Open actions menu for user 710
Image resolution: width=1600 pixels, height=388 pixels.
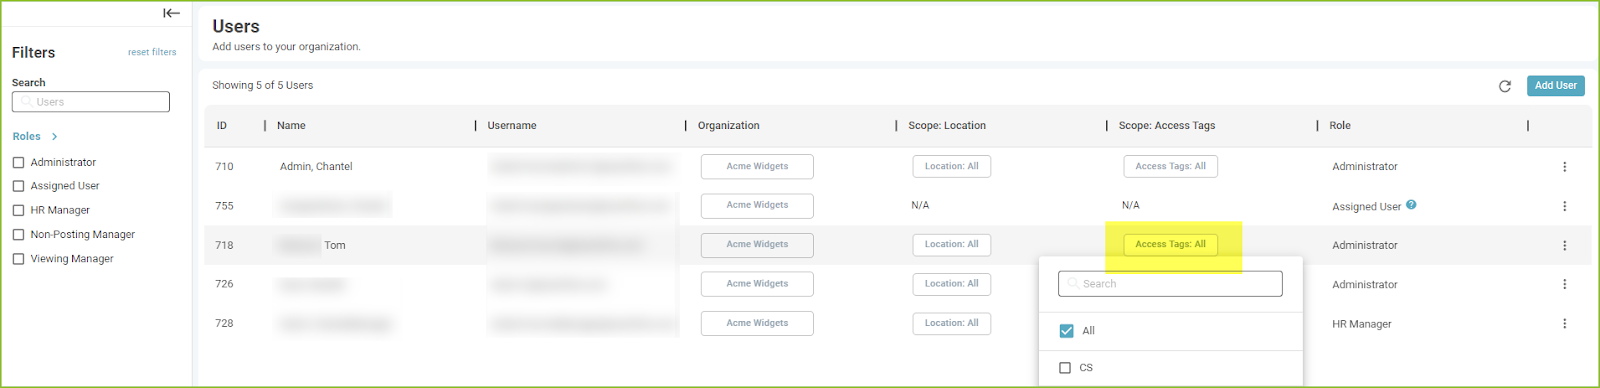click(1564, 167)
